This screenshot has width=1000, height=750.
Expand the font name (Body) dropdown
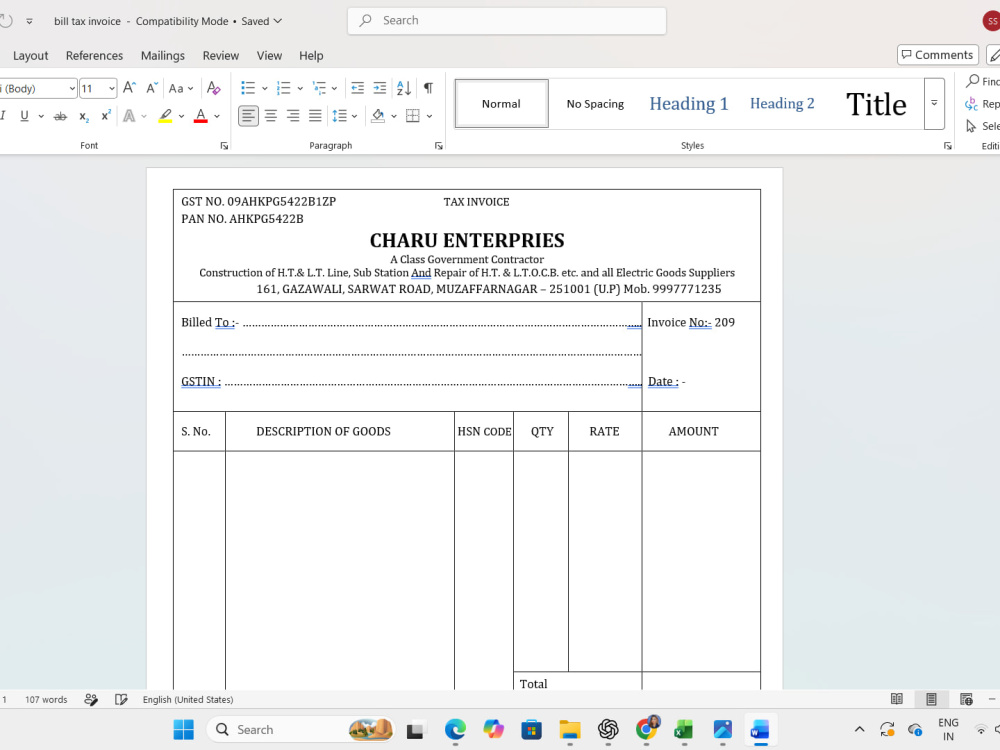click(72, 89)
